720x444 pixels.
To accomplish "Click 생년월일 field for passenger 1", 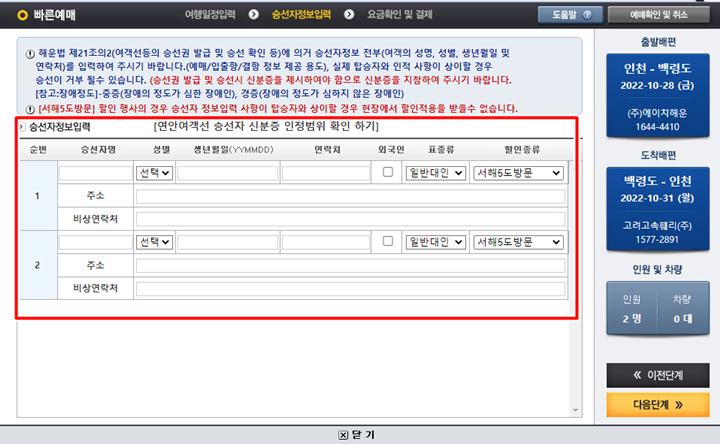I will (228, 173).
